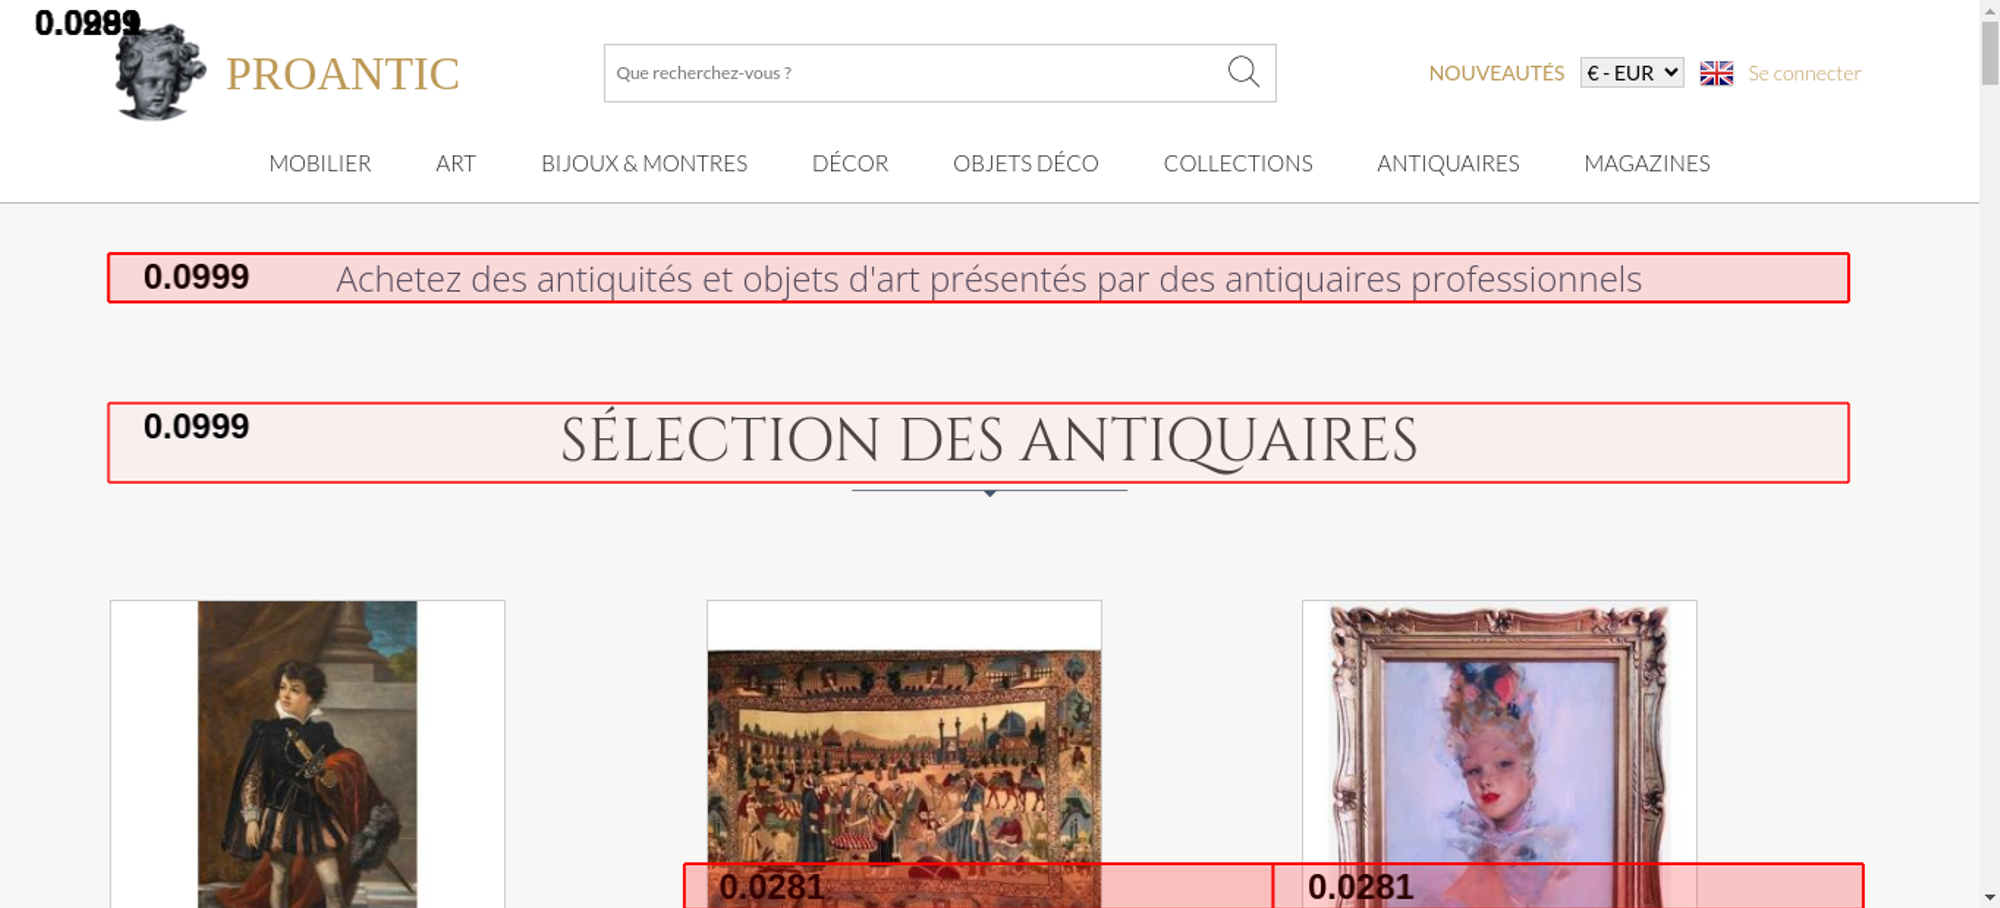Focus the 'Que recherchez-vous ?' search field
2000x908 pixels.
[x=910, y=73]
